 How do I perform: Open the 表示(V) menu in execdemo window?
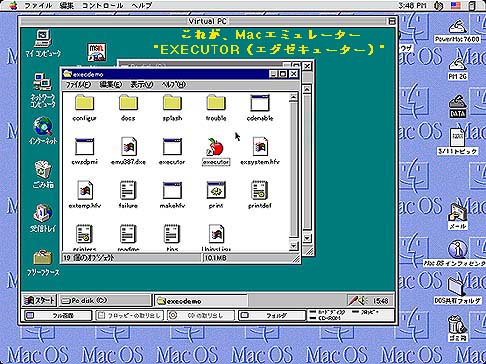(142, 85)
